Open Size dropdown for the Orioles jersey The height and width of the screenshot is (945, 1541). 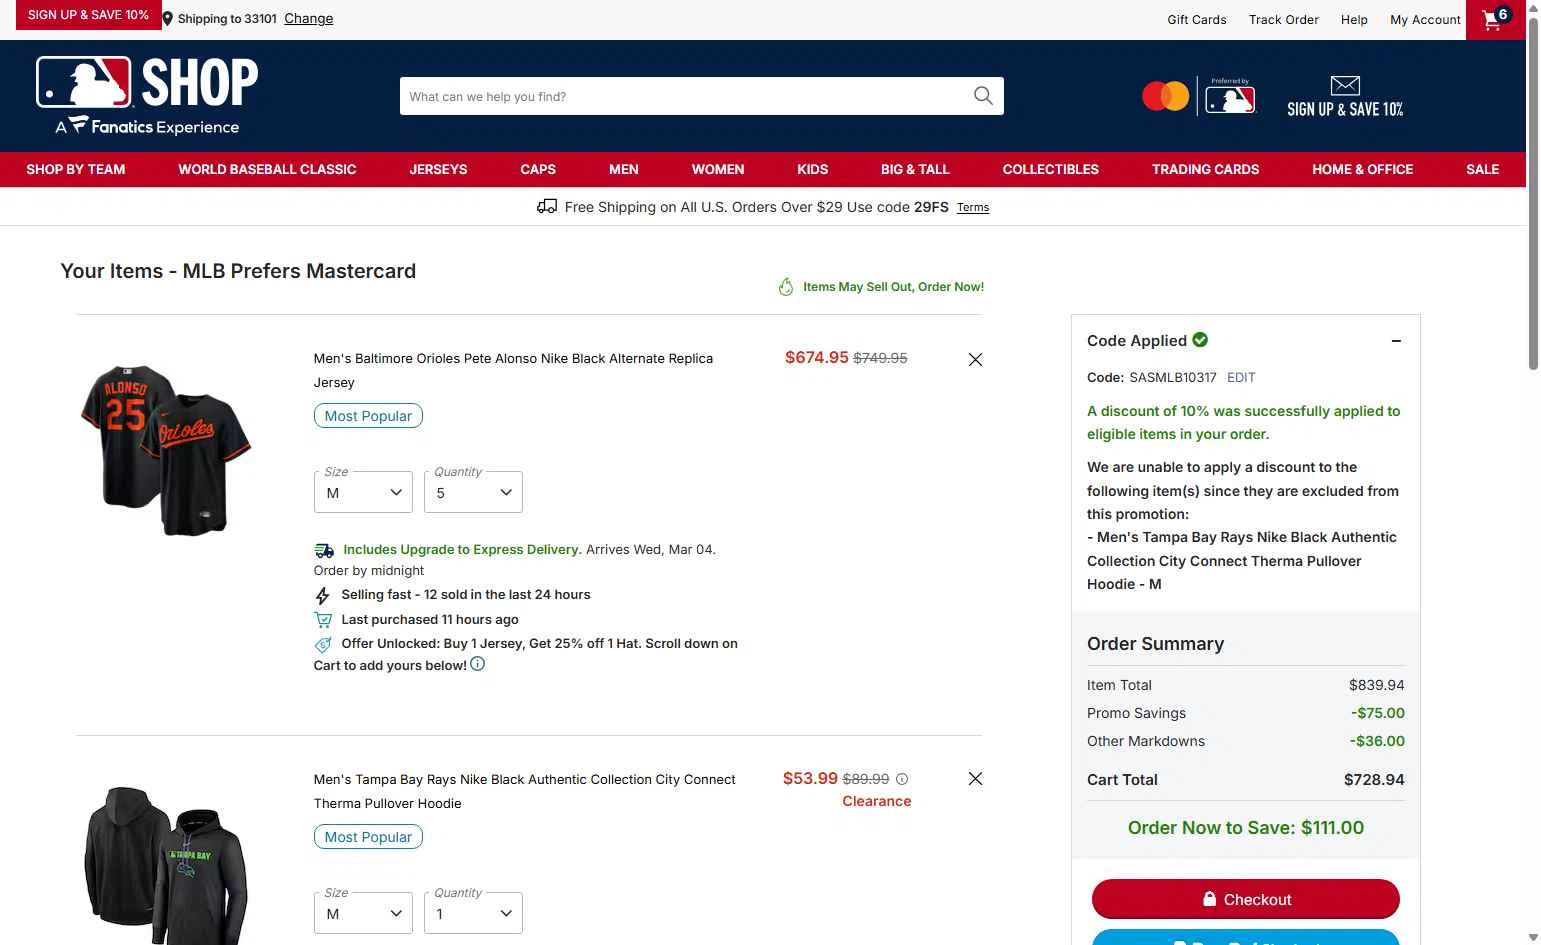point(363,492)
